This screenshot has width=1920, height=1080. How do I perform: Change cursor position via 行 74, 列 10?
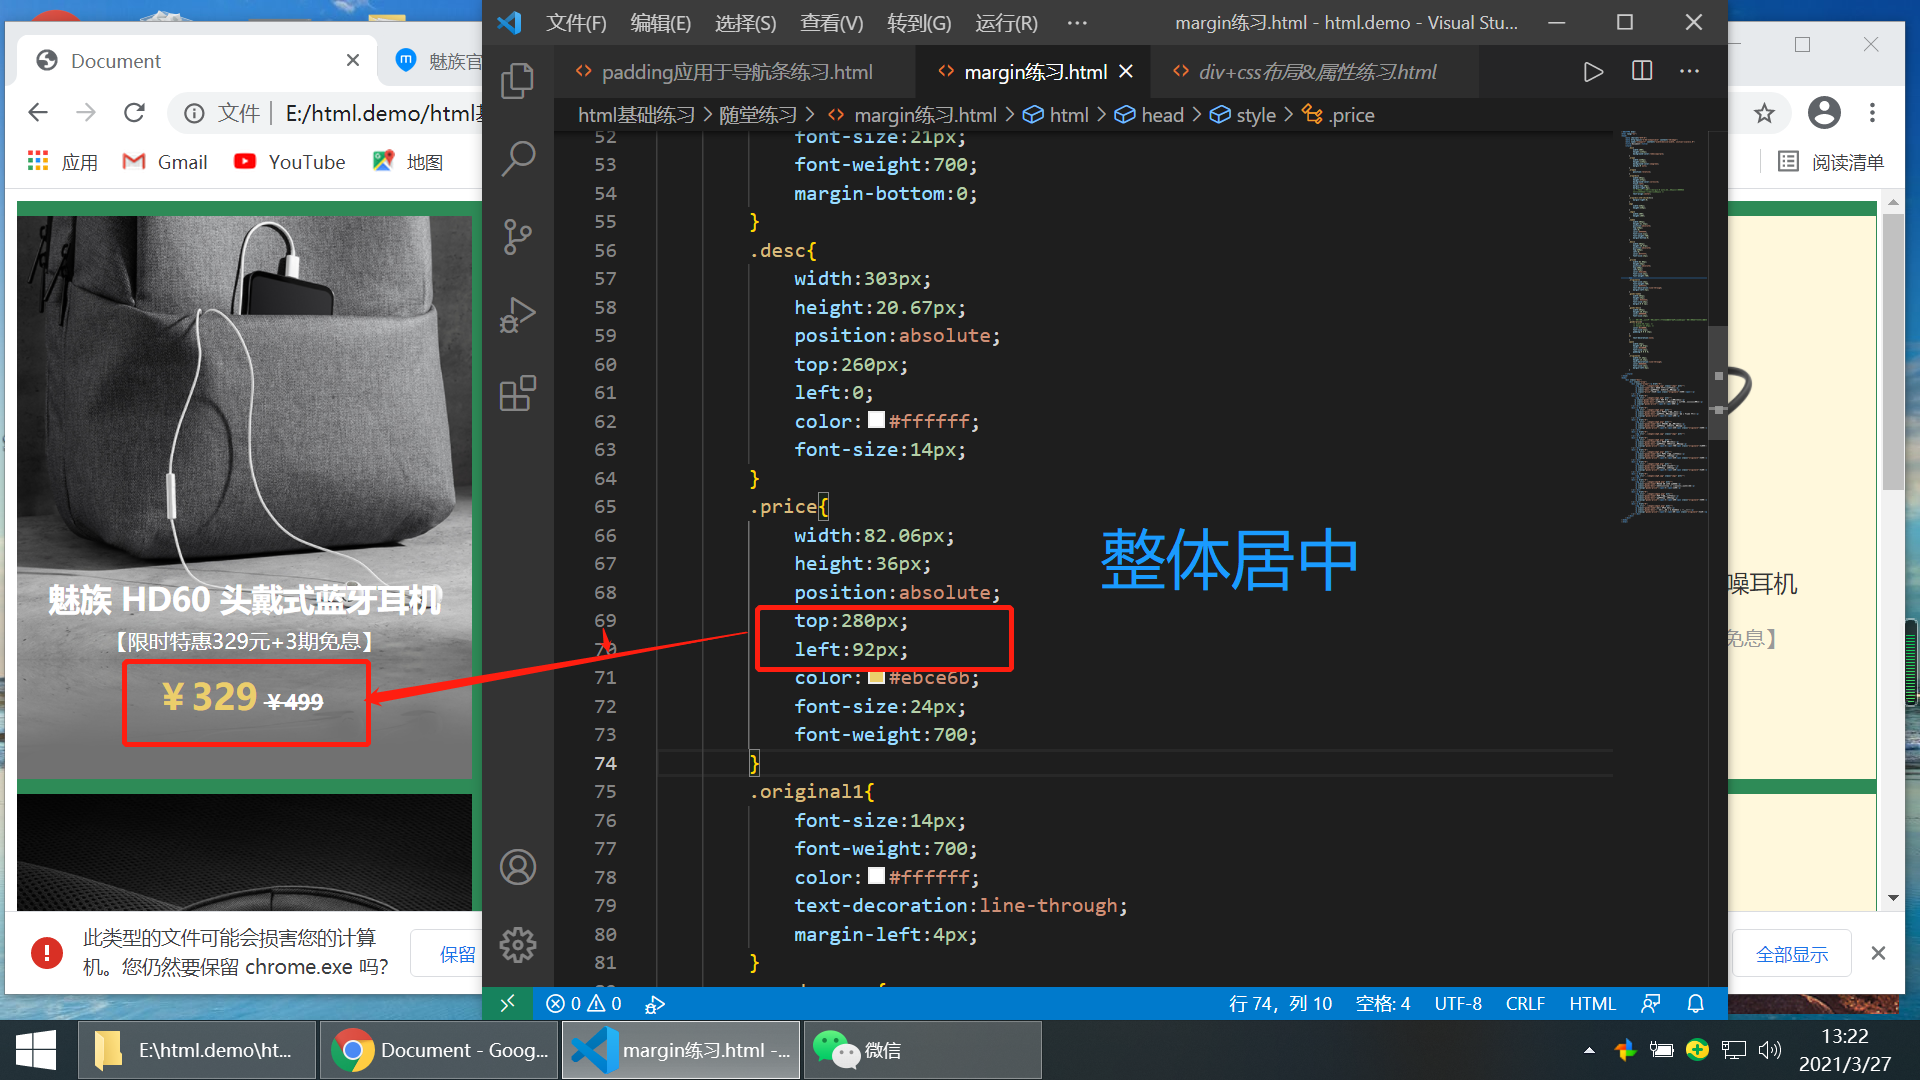pyautogui.click(x=1280, y=1003)
